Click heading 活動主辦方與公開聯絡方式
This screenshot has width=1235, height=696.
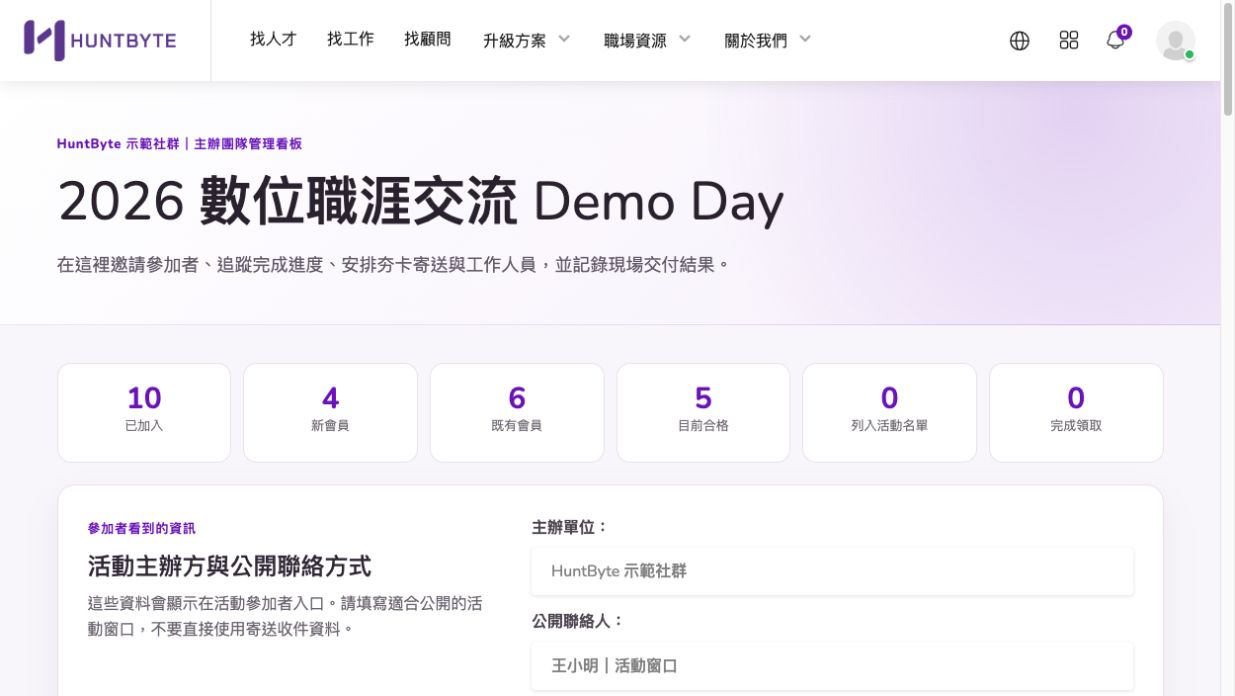[x=229, y=567]
